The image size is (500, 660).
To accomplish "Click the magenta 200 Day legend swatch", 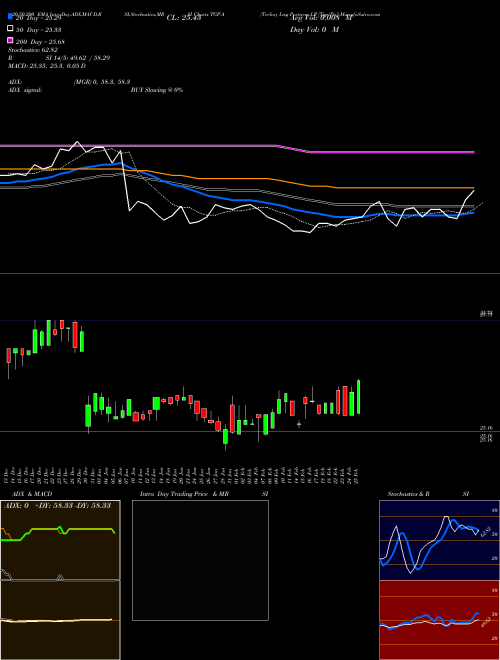I will point(11,40).
